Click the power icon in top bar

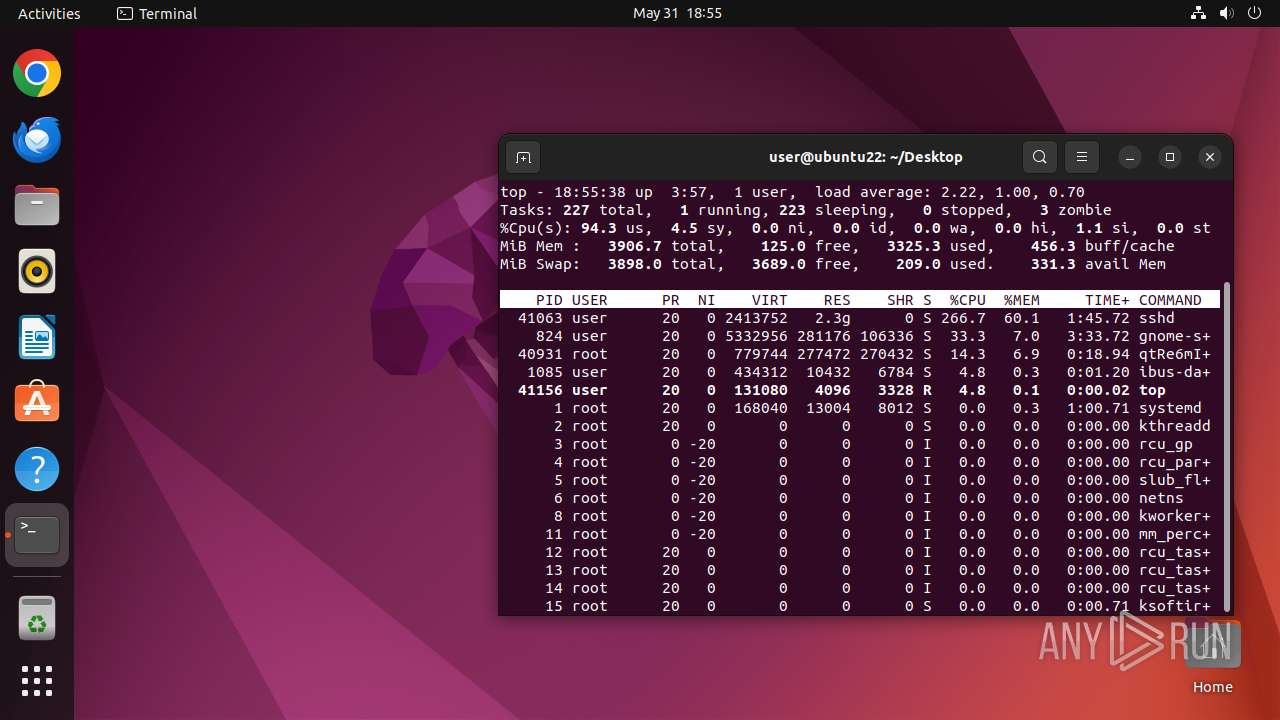(1255, 13)
